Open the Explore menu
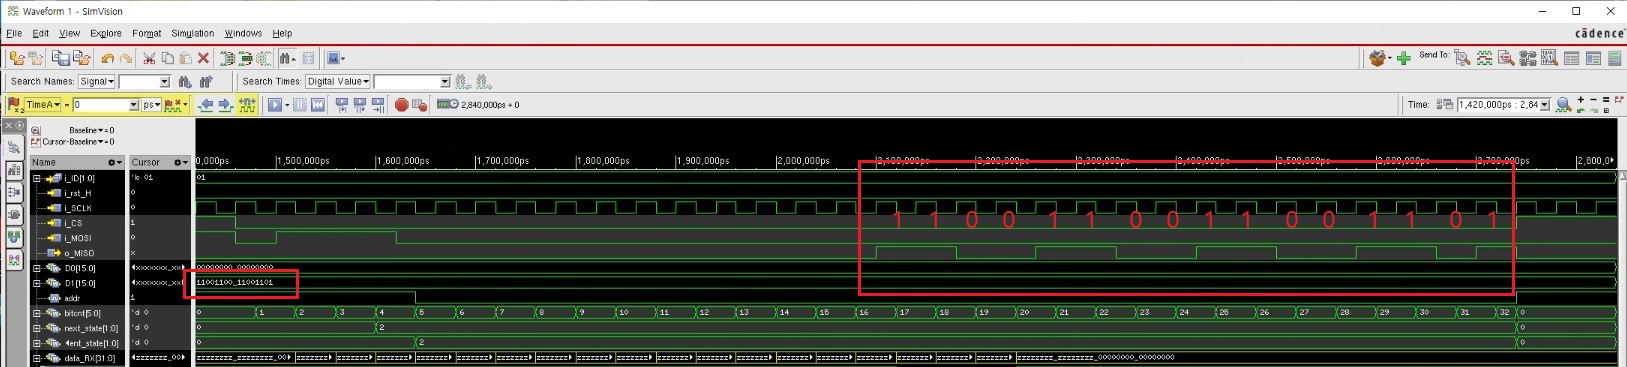Image resolution: width=1627 pixels, height=367 pixels. pyautogui.click(x=105, y=33)
